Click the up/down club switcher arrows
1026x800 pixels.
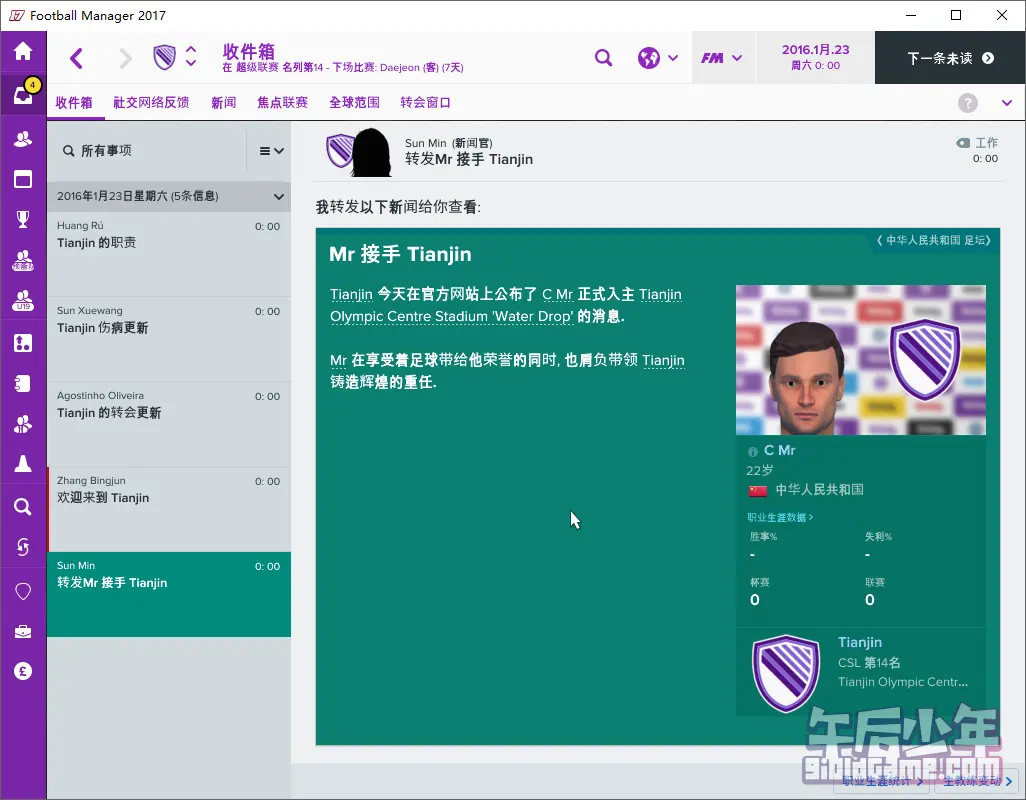[190, 56]
